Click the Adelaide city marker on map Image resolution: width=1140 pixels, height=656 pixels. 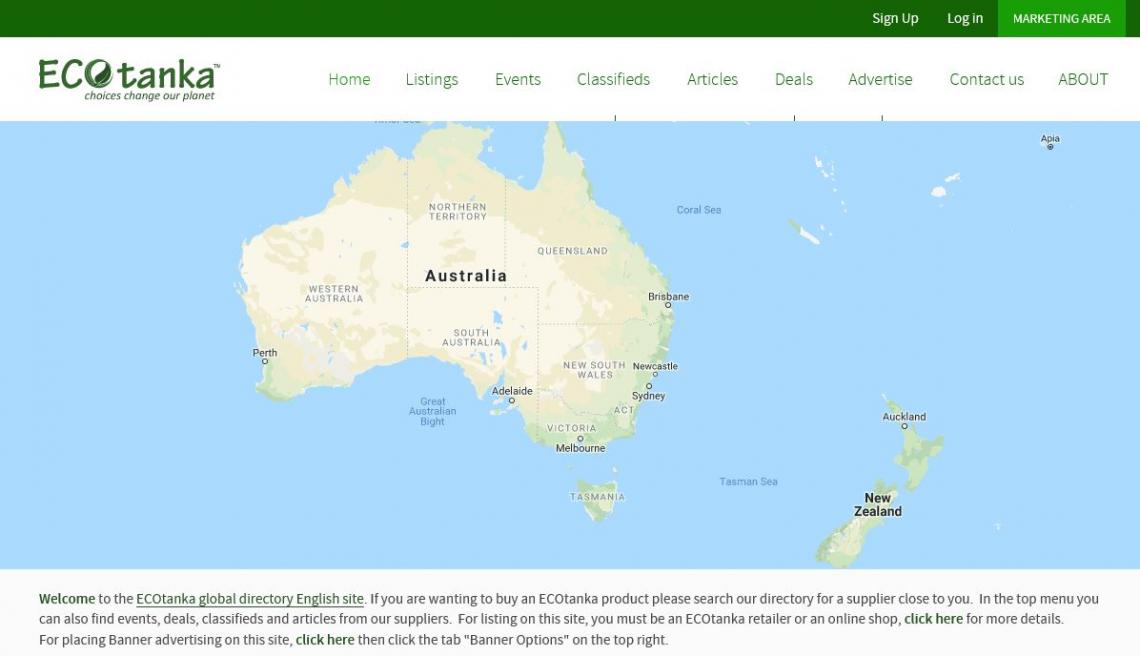tap(512, 400)
